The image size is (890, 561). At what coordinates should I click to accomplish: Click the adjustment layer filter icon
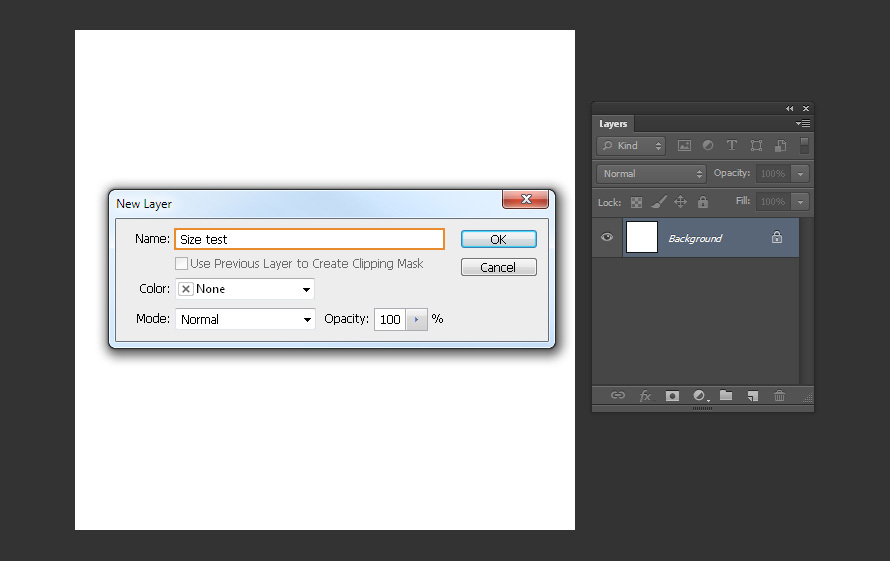click(x=708, y=146)
